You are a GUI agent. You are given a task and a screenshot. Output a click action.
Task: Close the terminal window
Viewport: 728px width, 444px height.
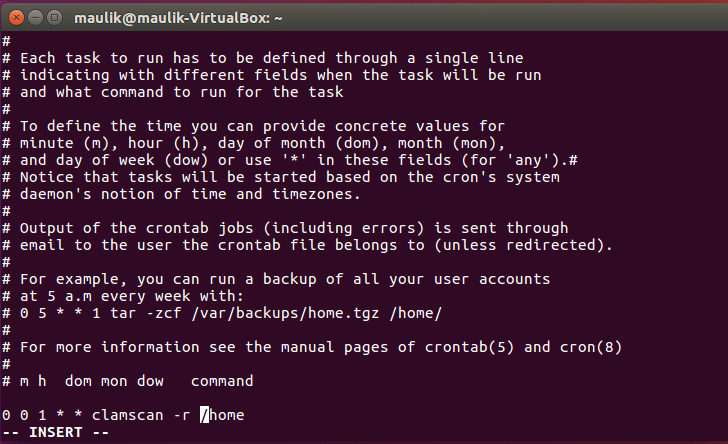(15, 17)
